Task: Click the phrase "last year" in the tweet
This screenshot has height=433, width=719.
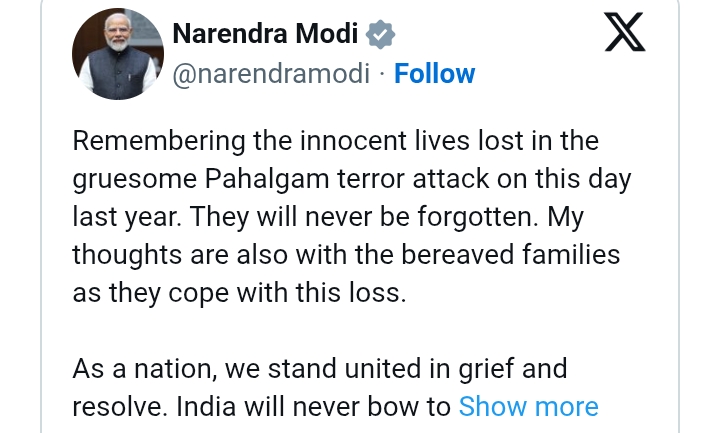Action: coord(126,217)
